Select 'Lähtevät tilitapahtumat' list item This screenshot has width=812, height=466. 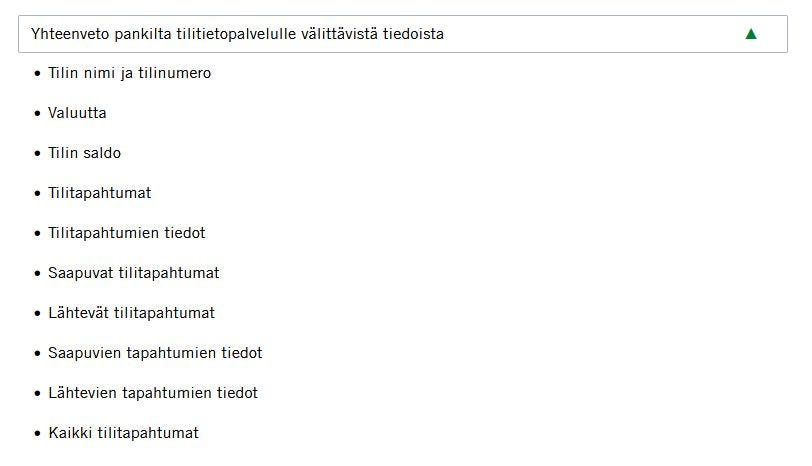coord(131,313)
